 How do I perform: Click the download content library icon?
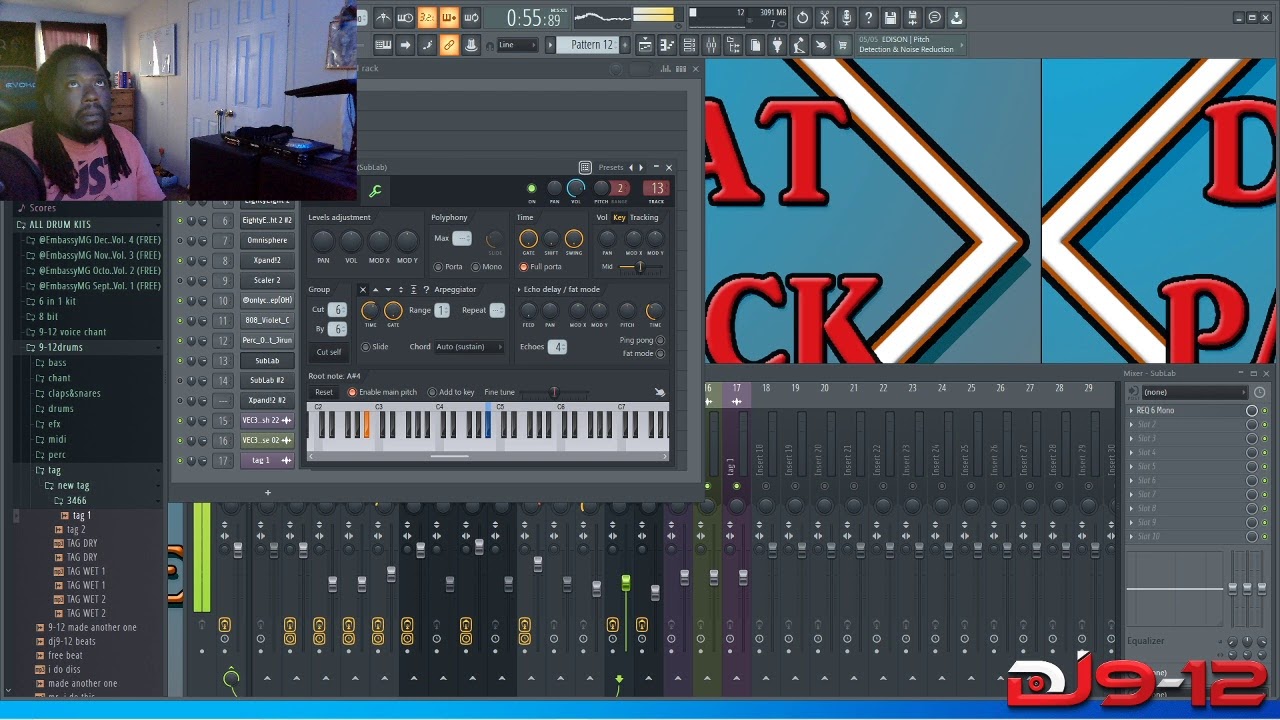click(x=956, y=17)
